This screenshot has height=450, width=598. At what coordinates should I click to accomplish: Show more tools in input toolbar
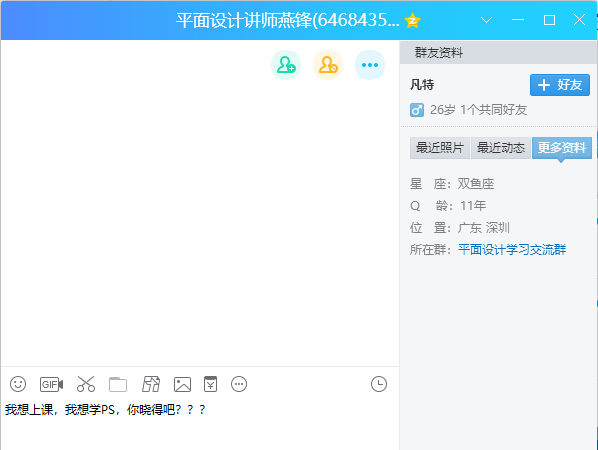click(x=239, y=384)
